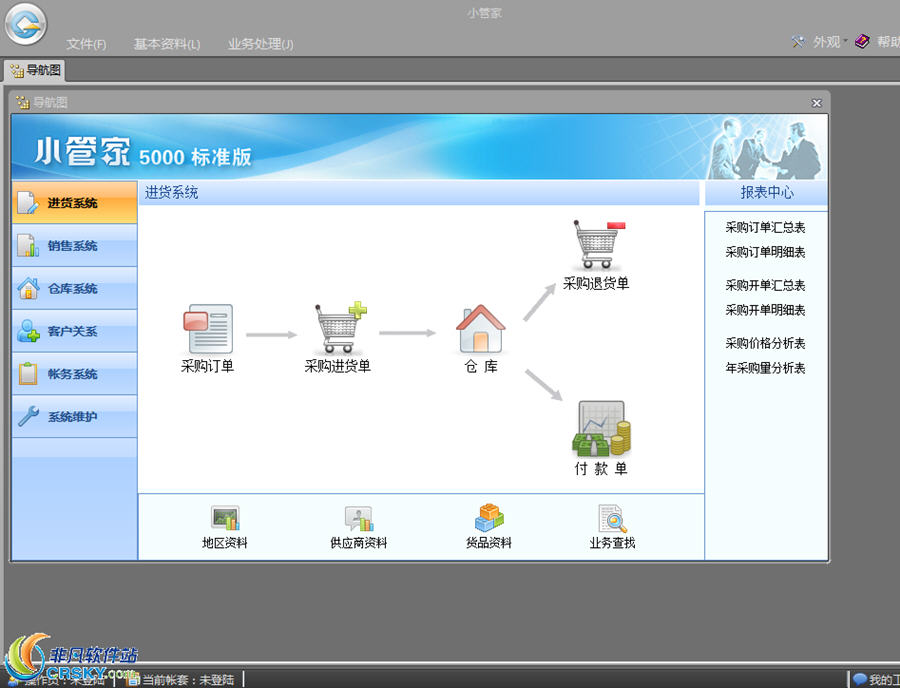Open 供应商资料 supplier data icon
Viewport: 900px width, 688px height.
tap(358, 519)
